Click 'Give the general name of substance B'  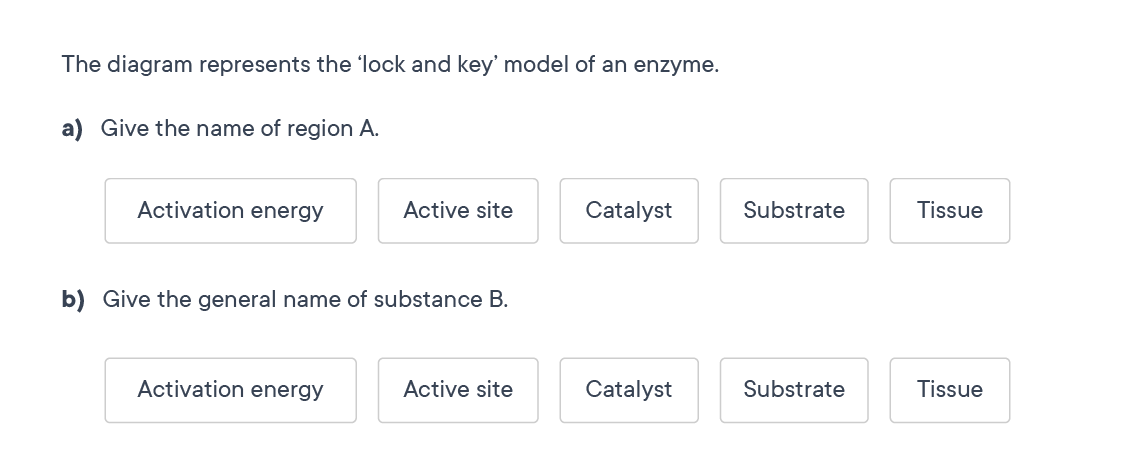(305, 300)
